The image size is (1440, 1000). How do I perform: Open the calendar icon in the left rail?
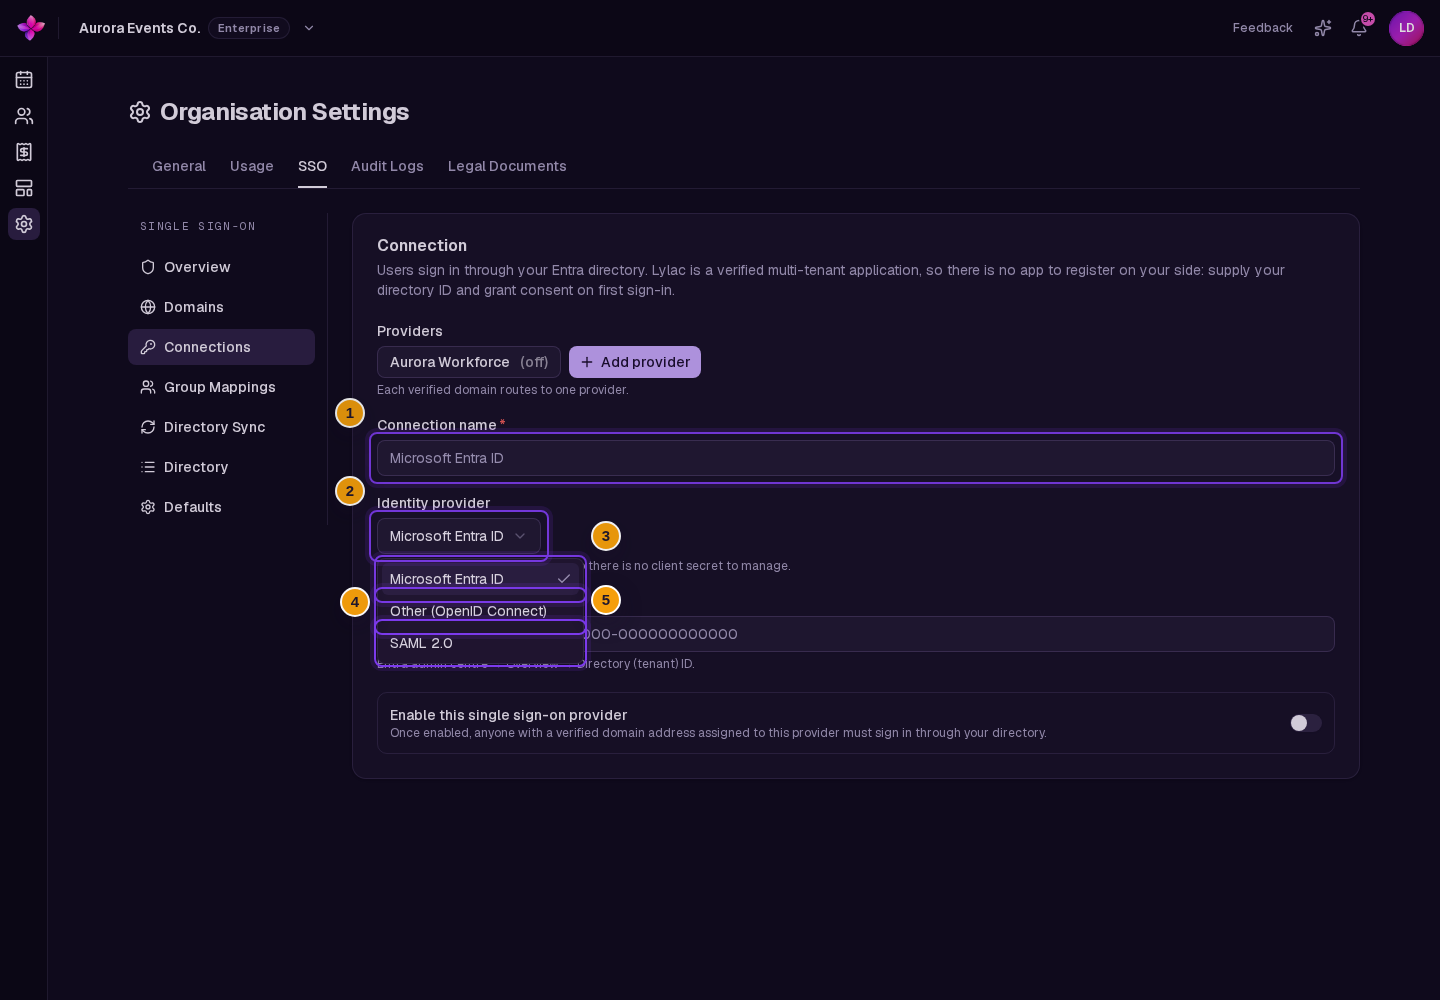coord(24,80)
